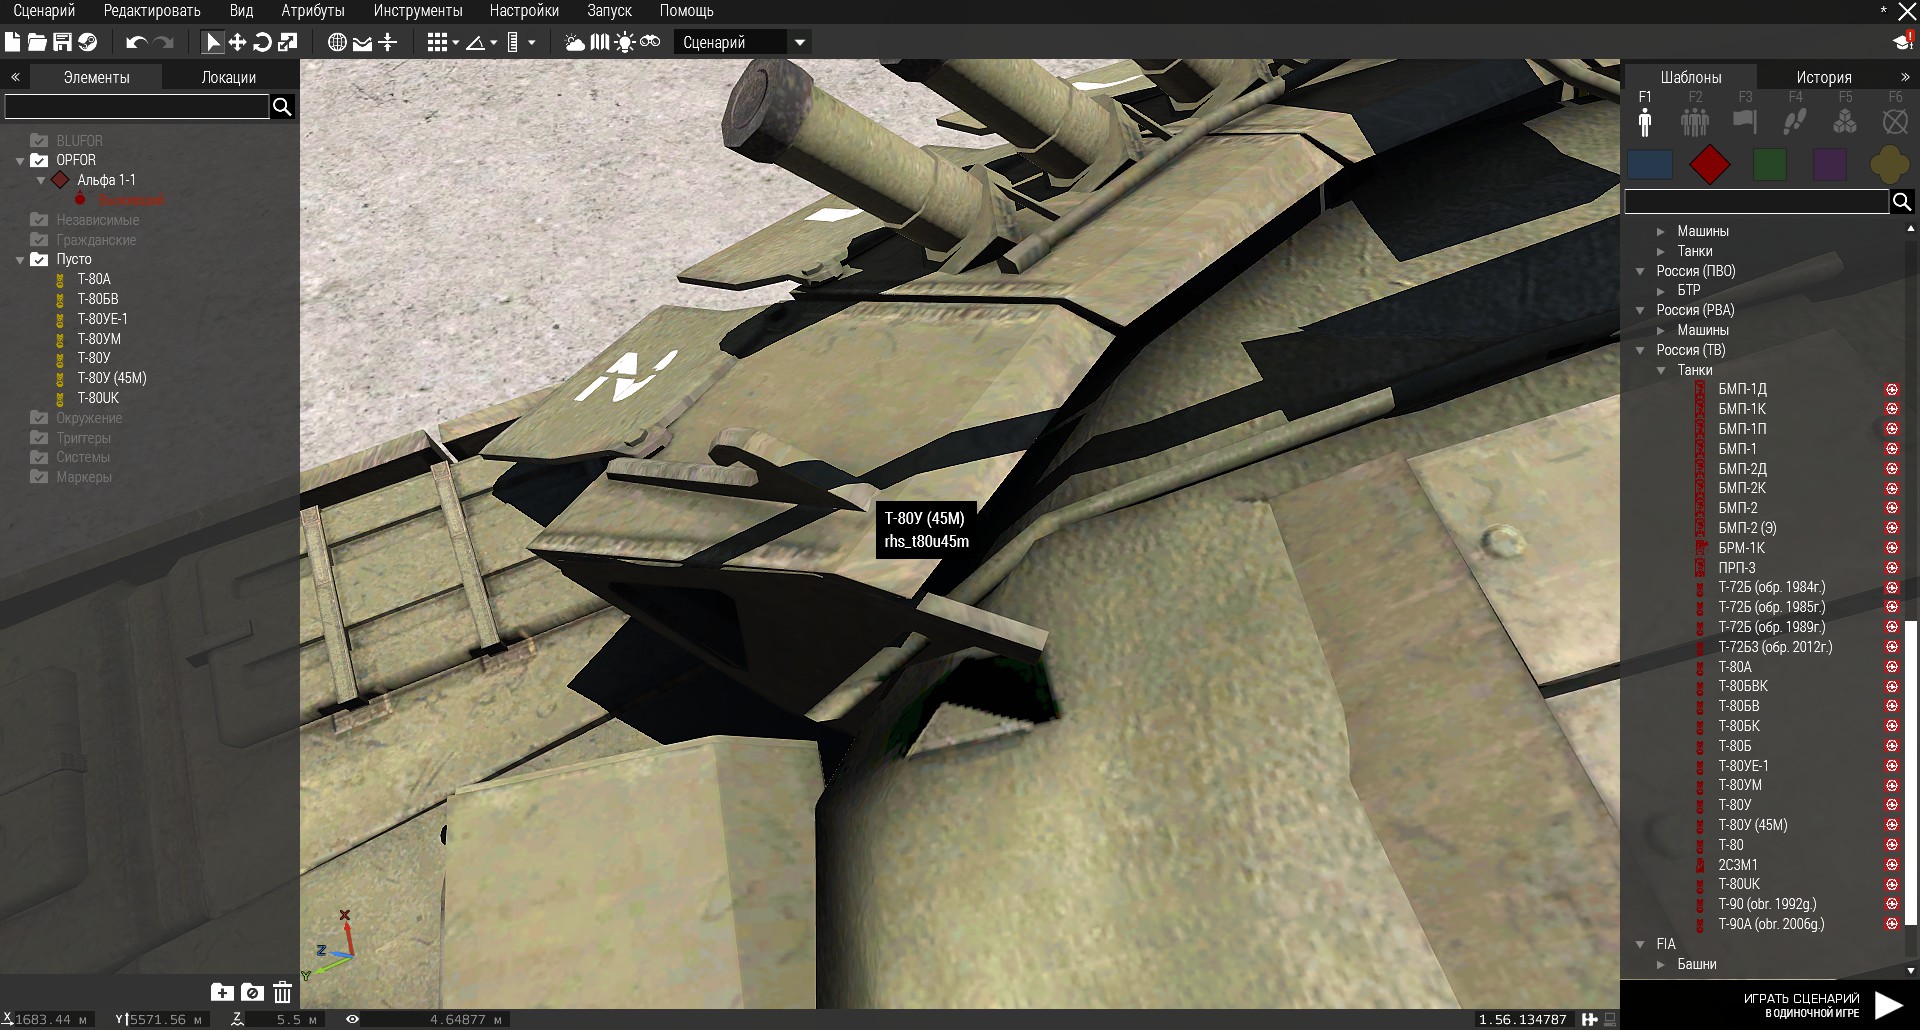Screen dimensions: 1920x1030
Task: Open a scenario with the folder icon
Action: [x=37, y=42]
